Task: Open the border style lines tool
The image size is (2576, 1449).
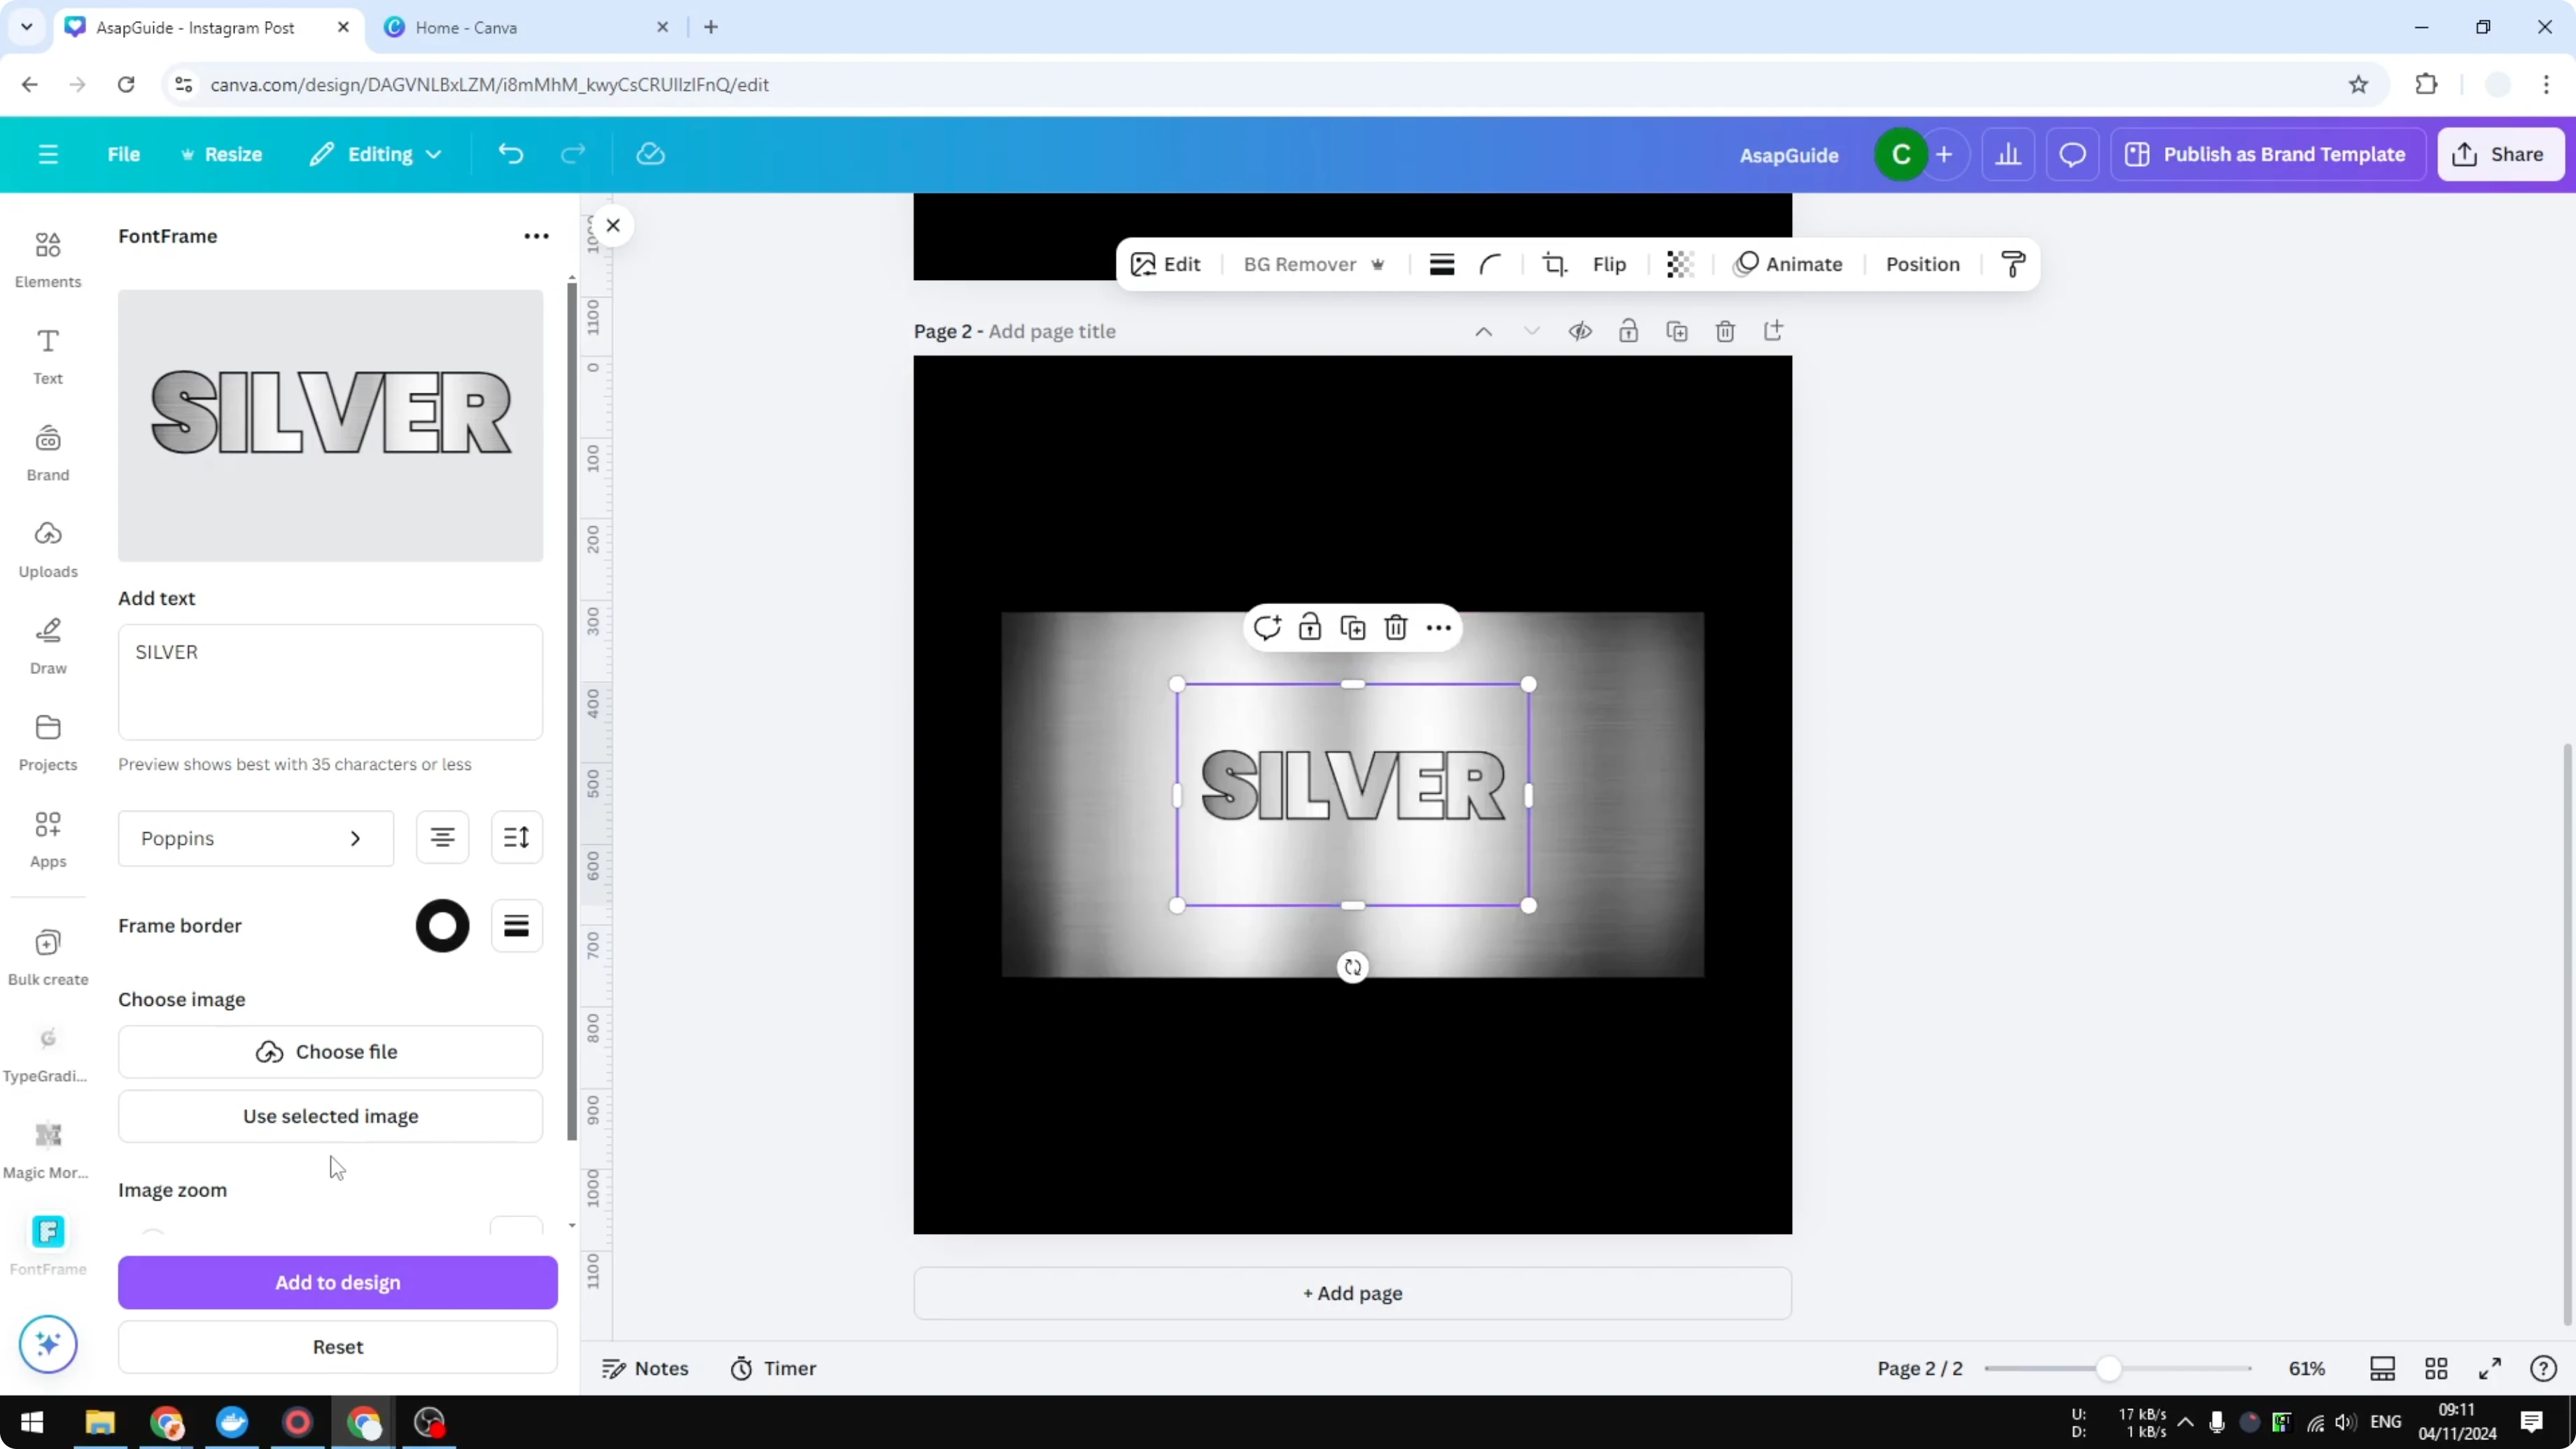Action: [x=1442, y=264]
